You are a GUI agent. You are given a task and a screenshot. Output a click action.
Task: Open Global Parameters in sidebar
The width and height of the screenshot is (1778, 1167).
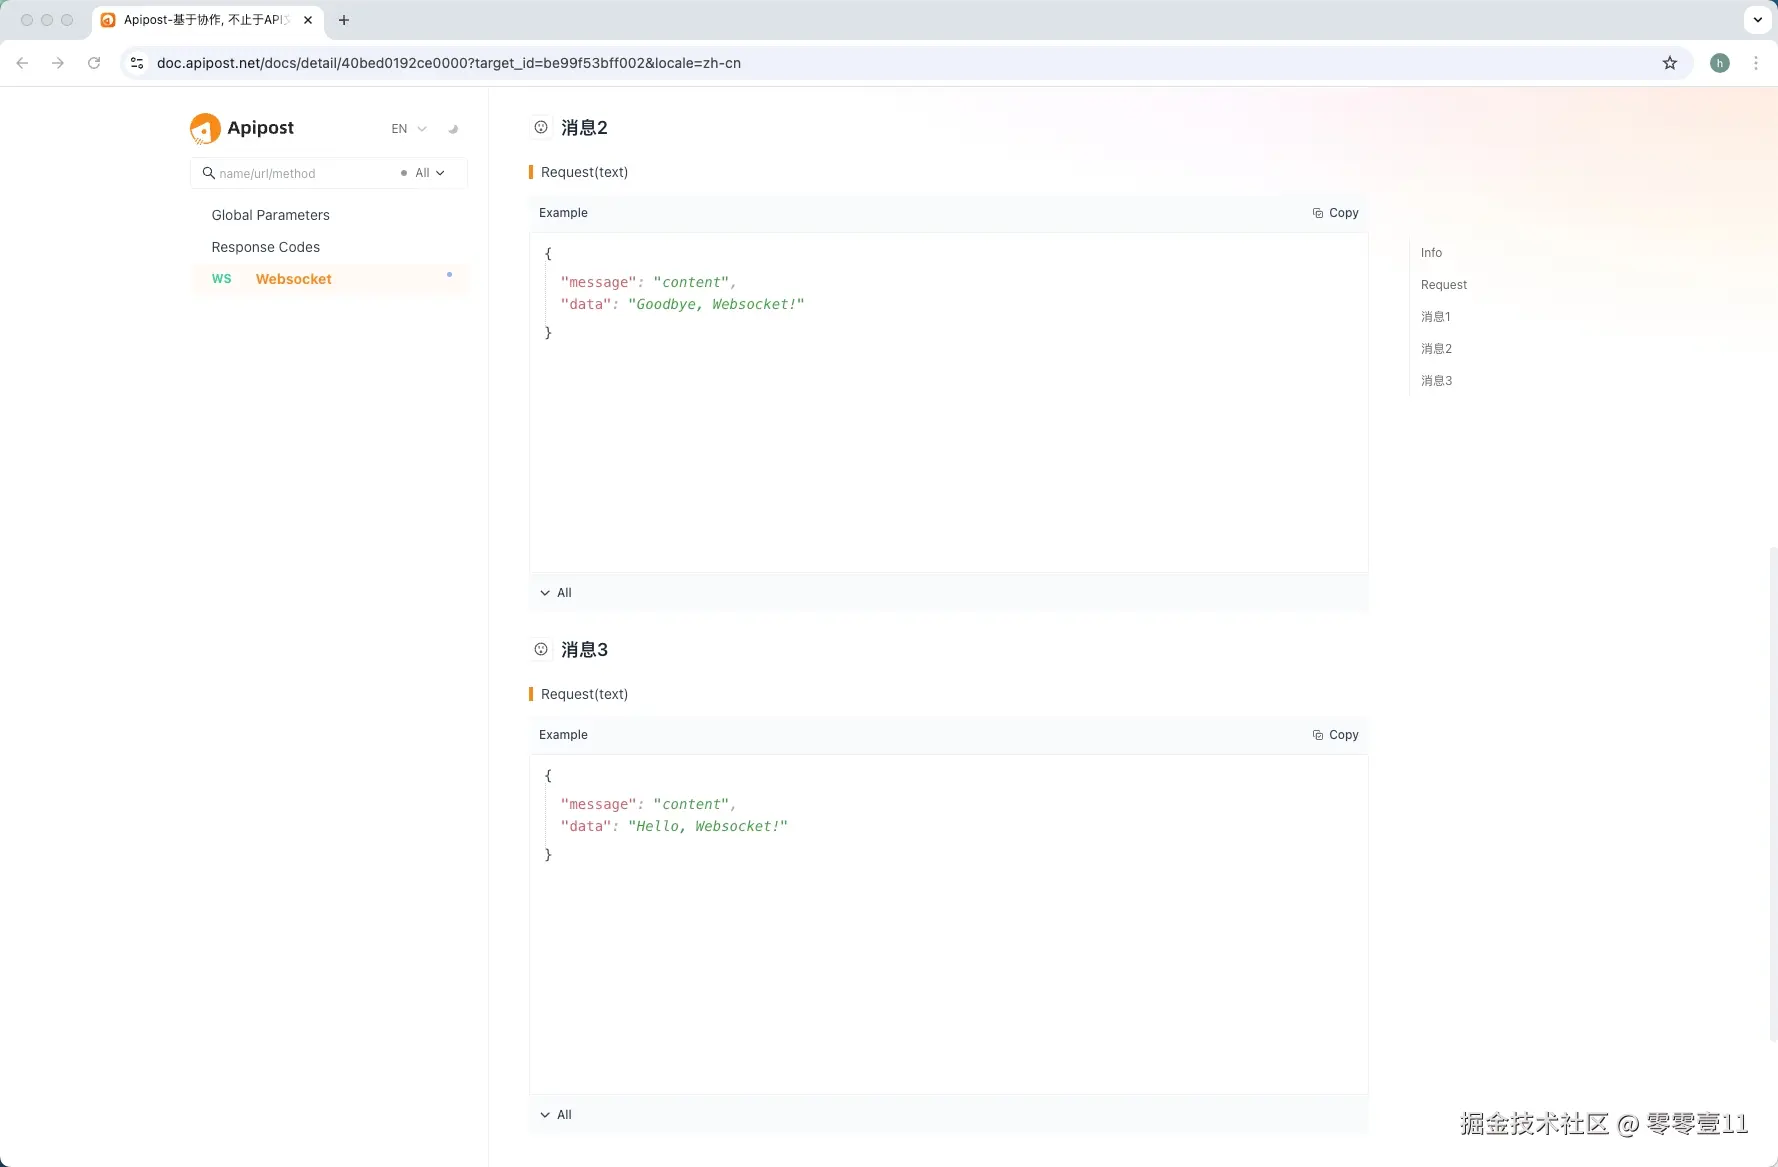[x=270, y=215]
